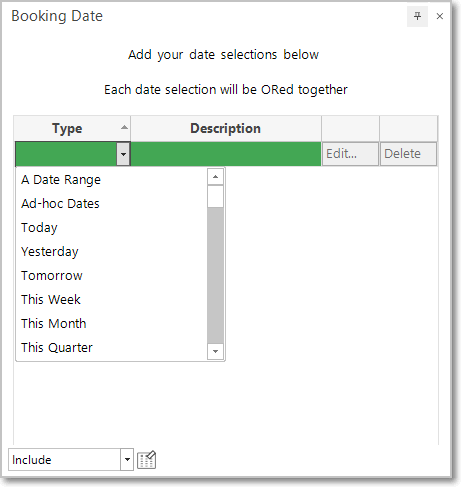Screen dimensions: 461x487
Task: Click the Description column header
Action: tap(226, 128)
